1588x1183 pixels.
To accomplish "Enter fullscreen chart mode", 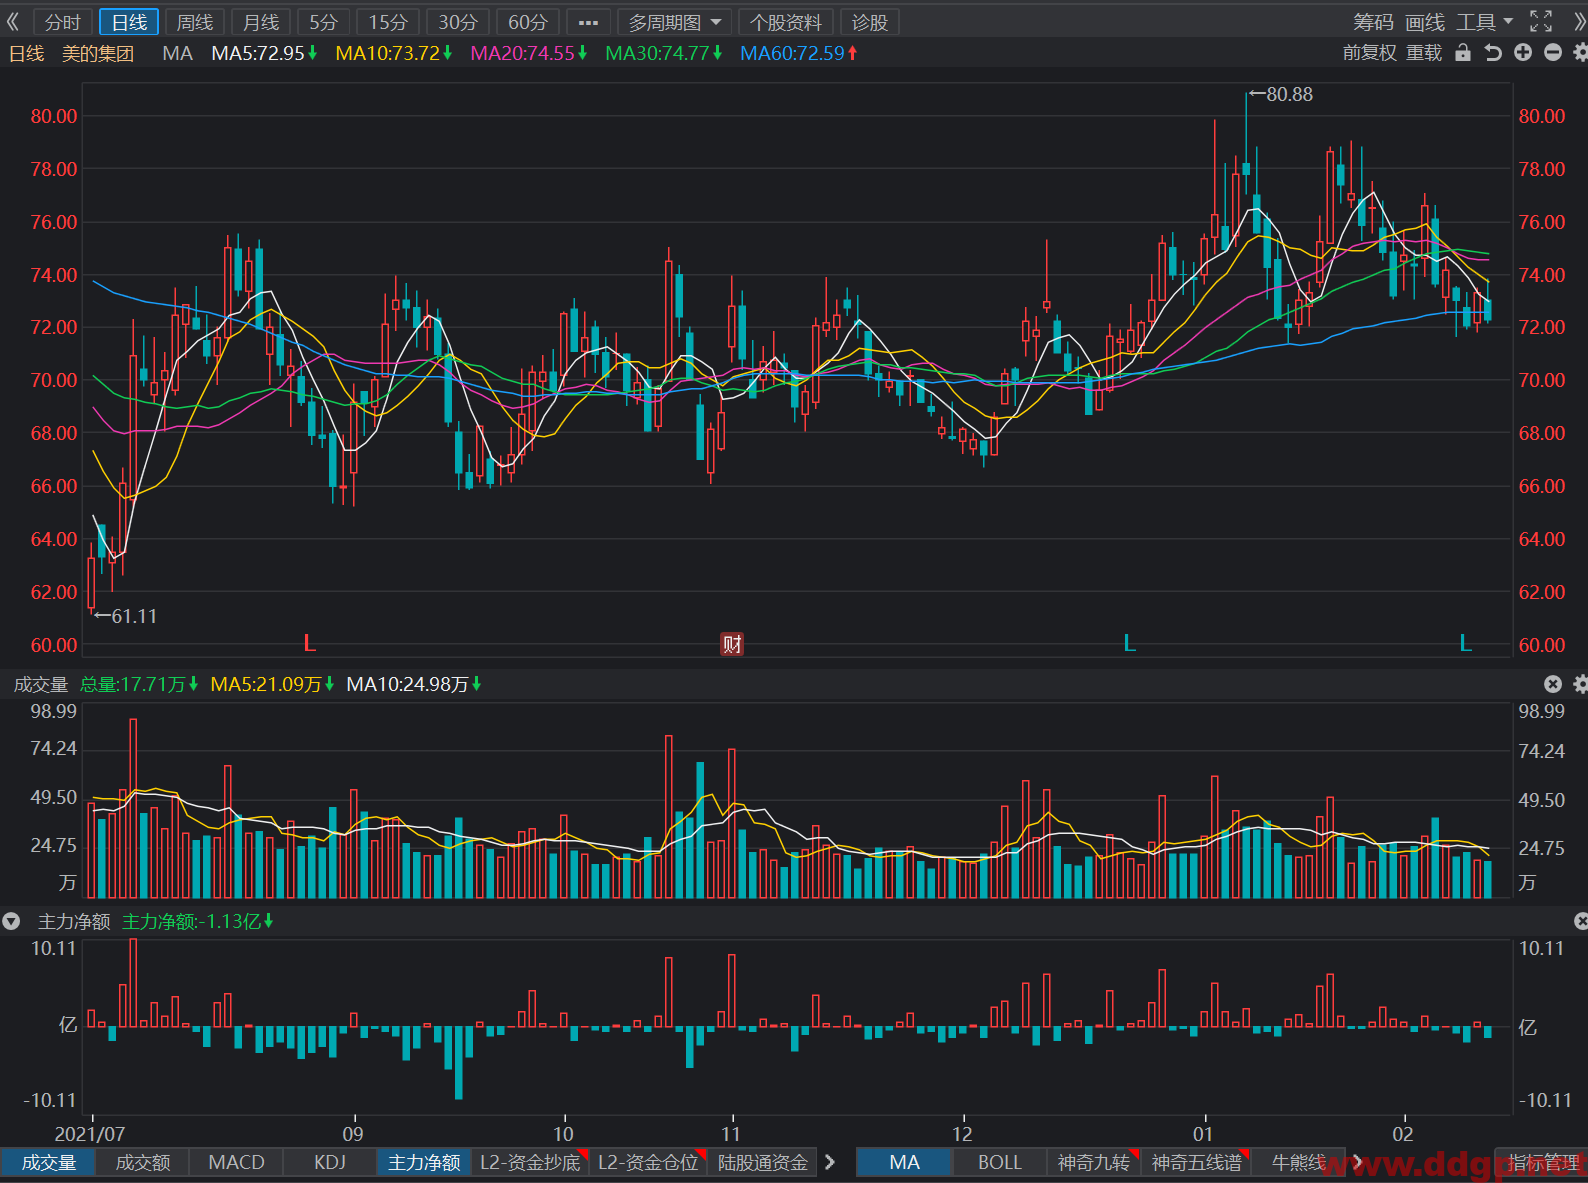I will click(1541, 22).
